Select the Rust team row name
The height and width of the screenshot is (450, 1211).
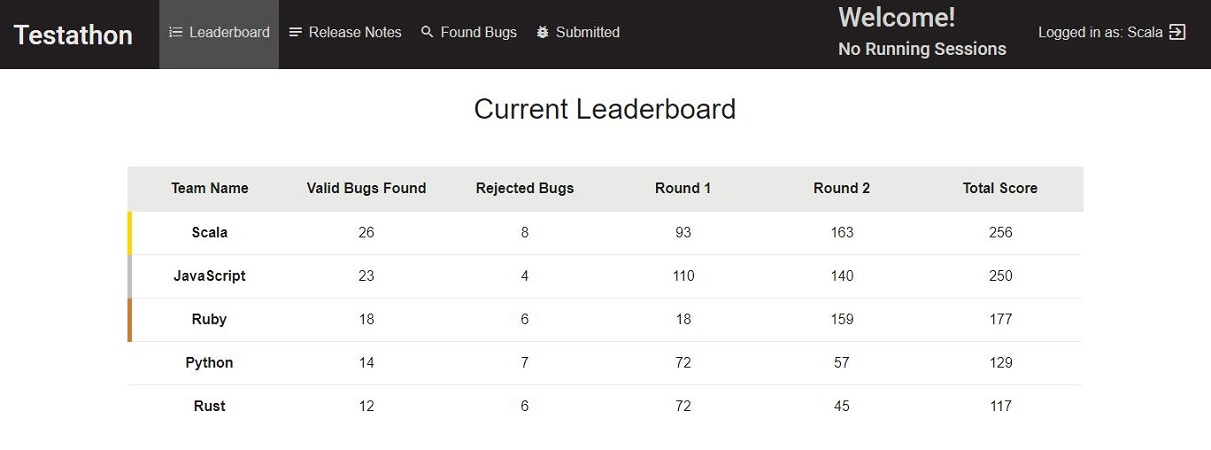pos(209,406)
